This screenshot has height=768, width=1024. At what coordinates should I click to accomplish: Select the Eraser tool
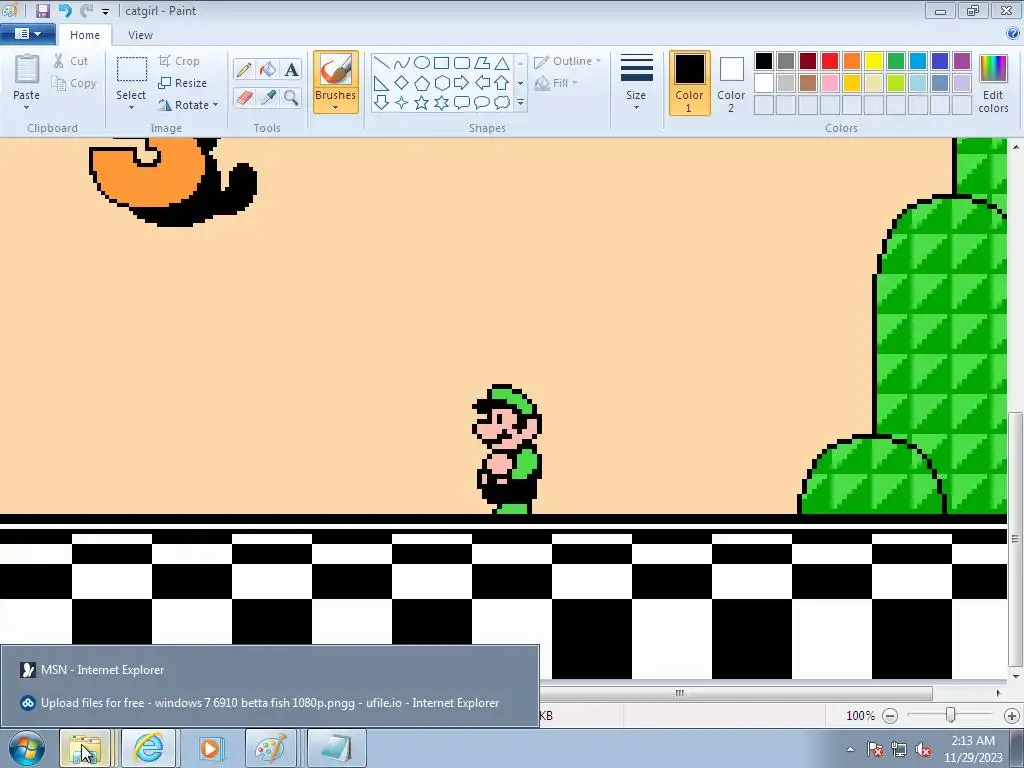coord(244,98)
